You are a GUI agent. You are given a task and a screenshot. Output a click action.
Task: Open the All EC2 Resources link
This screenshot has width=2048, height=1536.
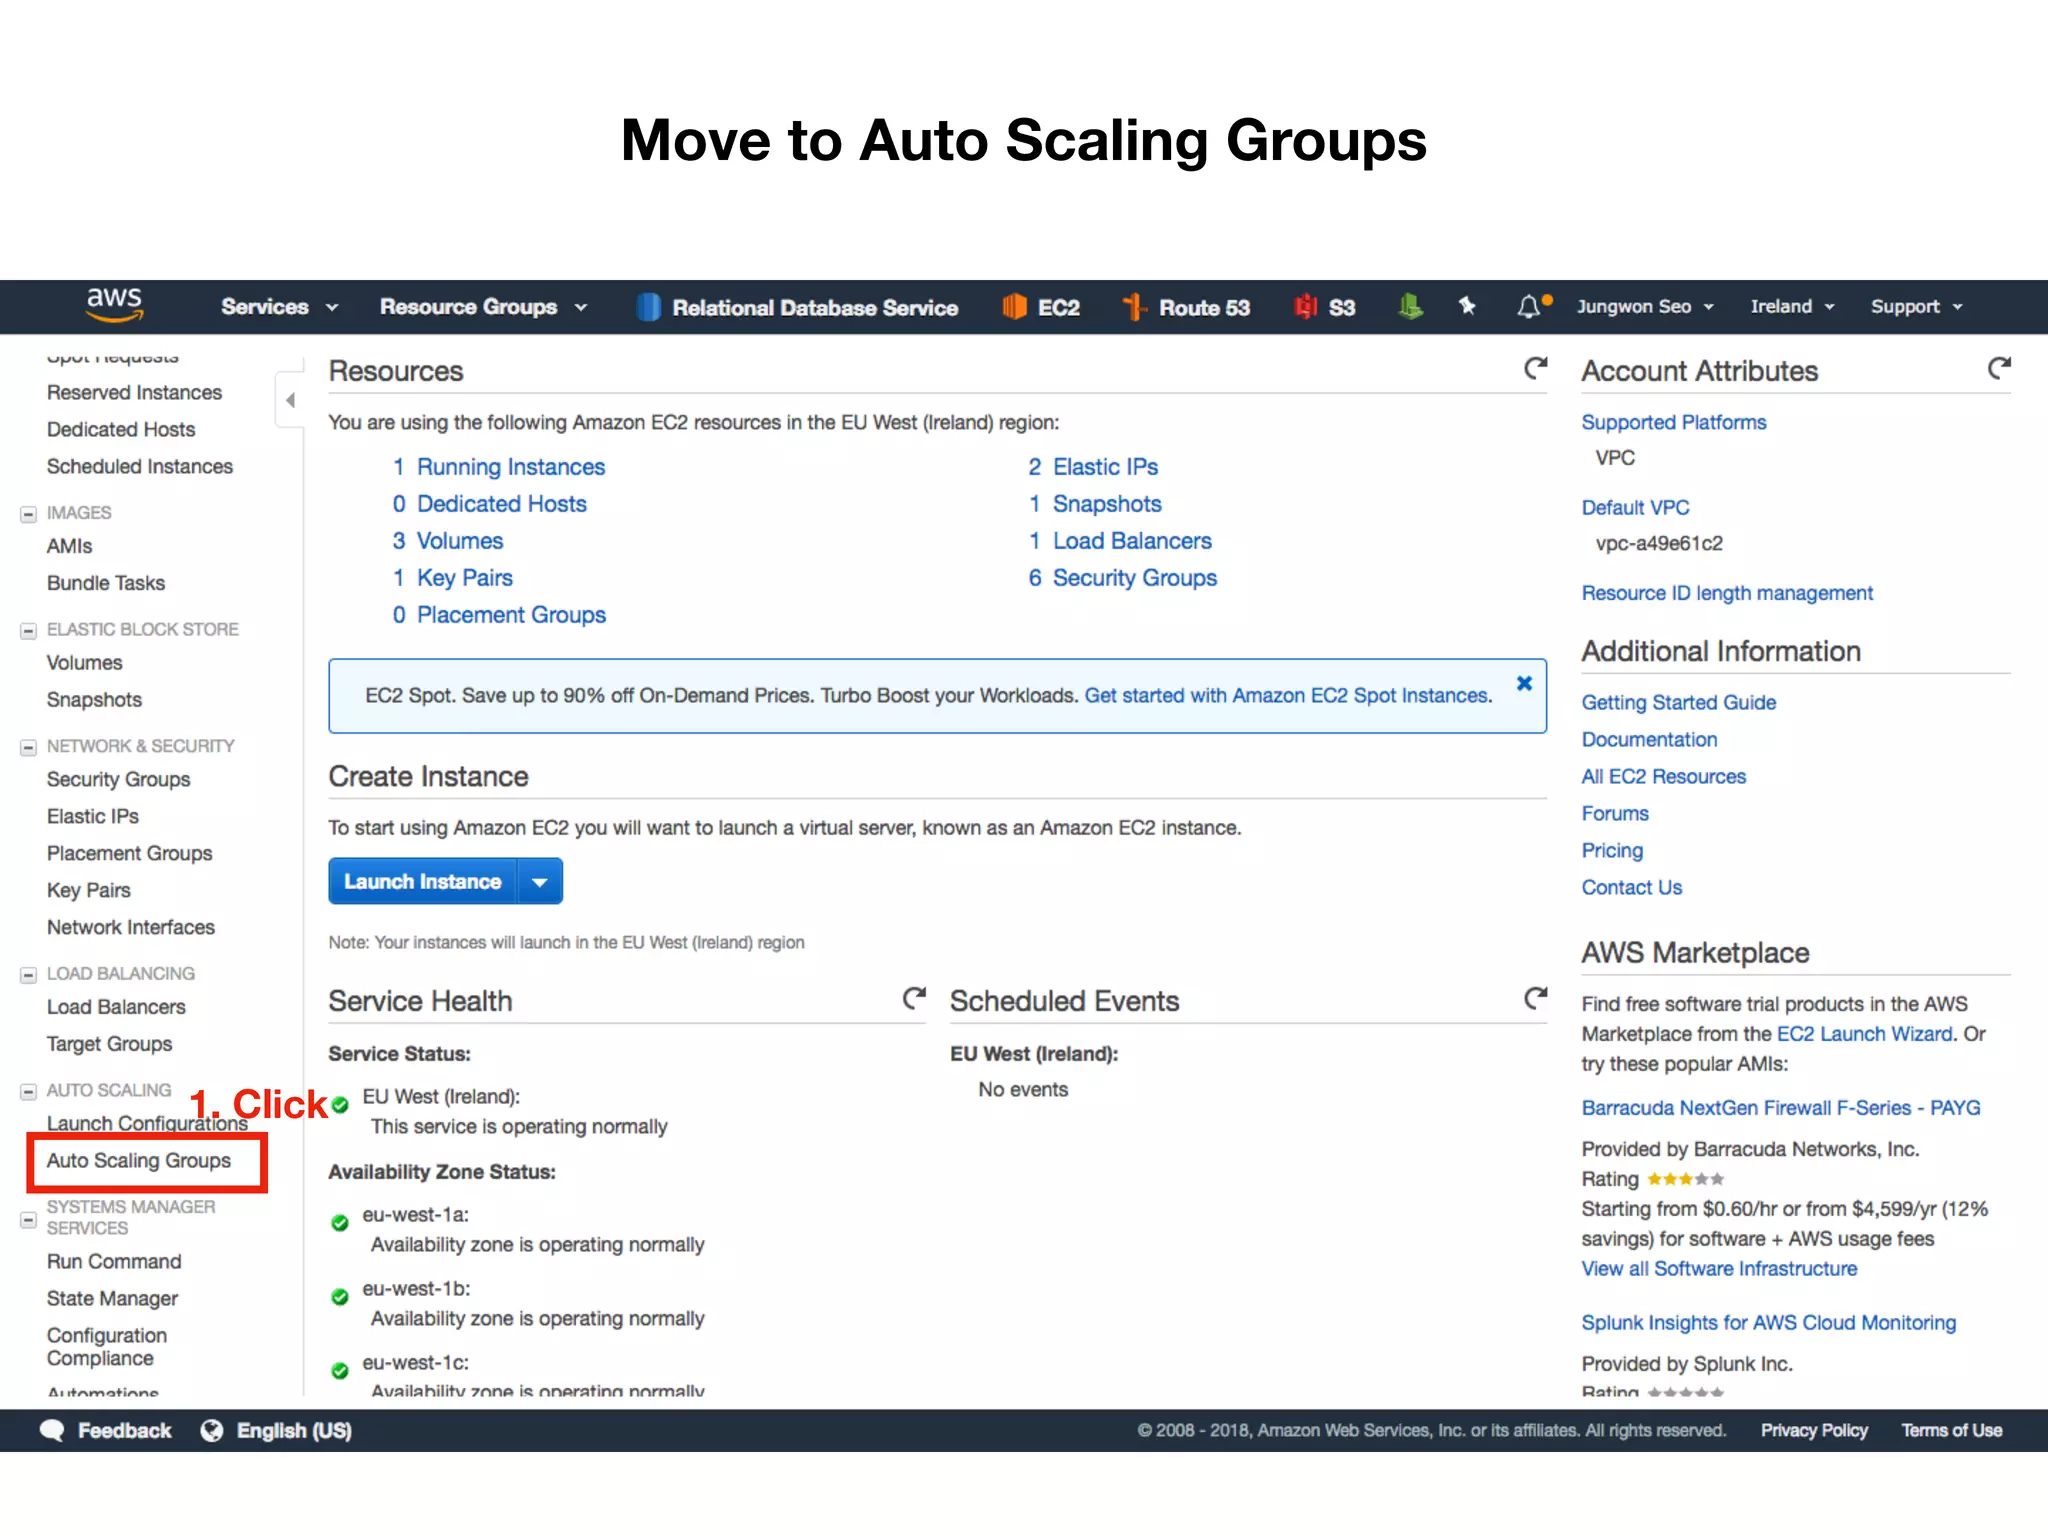pyautogui.click(x=1663, y=776)
